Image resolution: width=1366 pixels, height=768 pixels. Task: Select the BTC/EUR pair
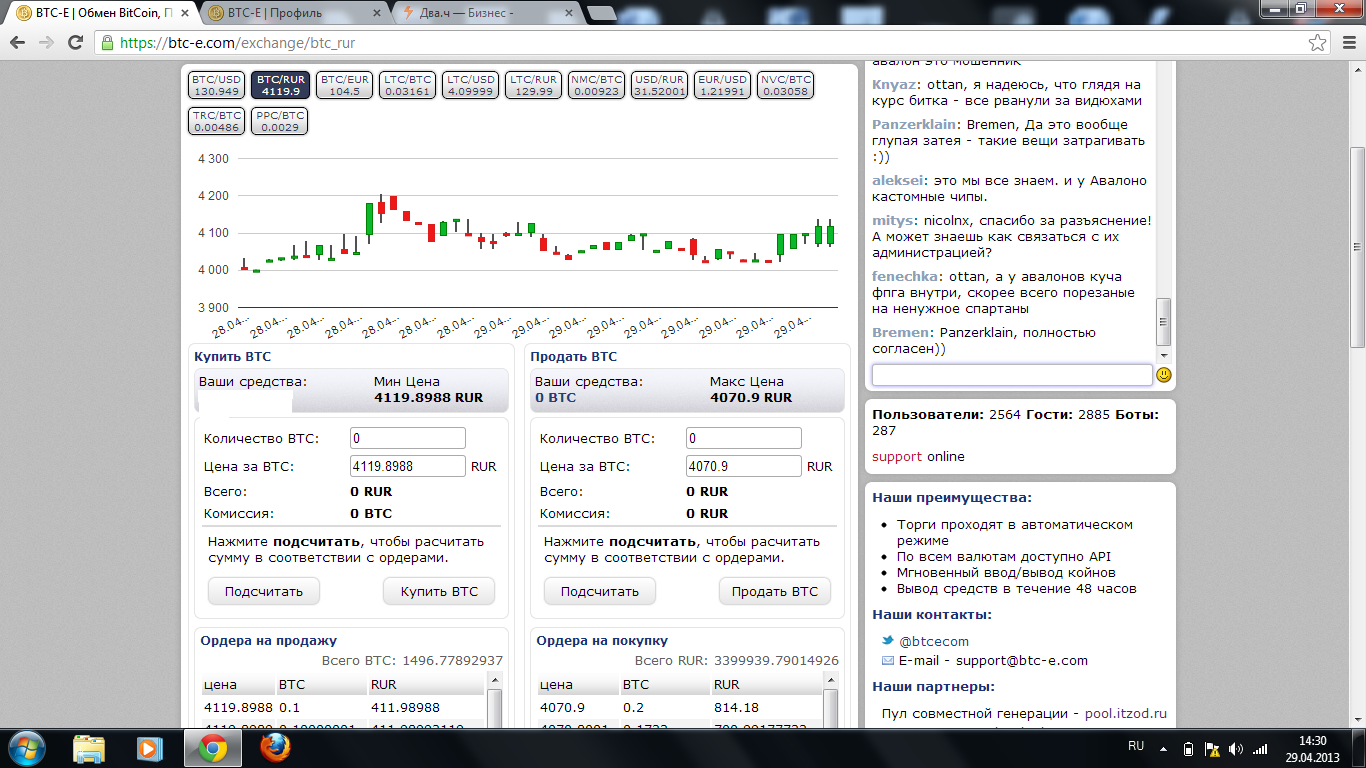[x=345, y=85]
